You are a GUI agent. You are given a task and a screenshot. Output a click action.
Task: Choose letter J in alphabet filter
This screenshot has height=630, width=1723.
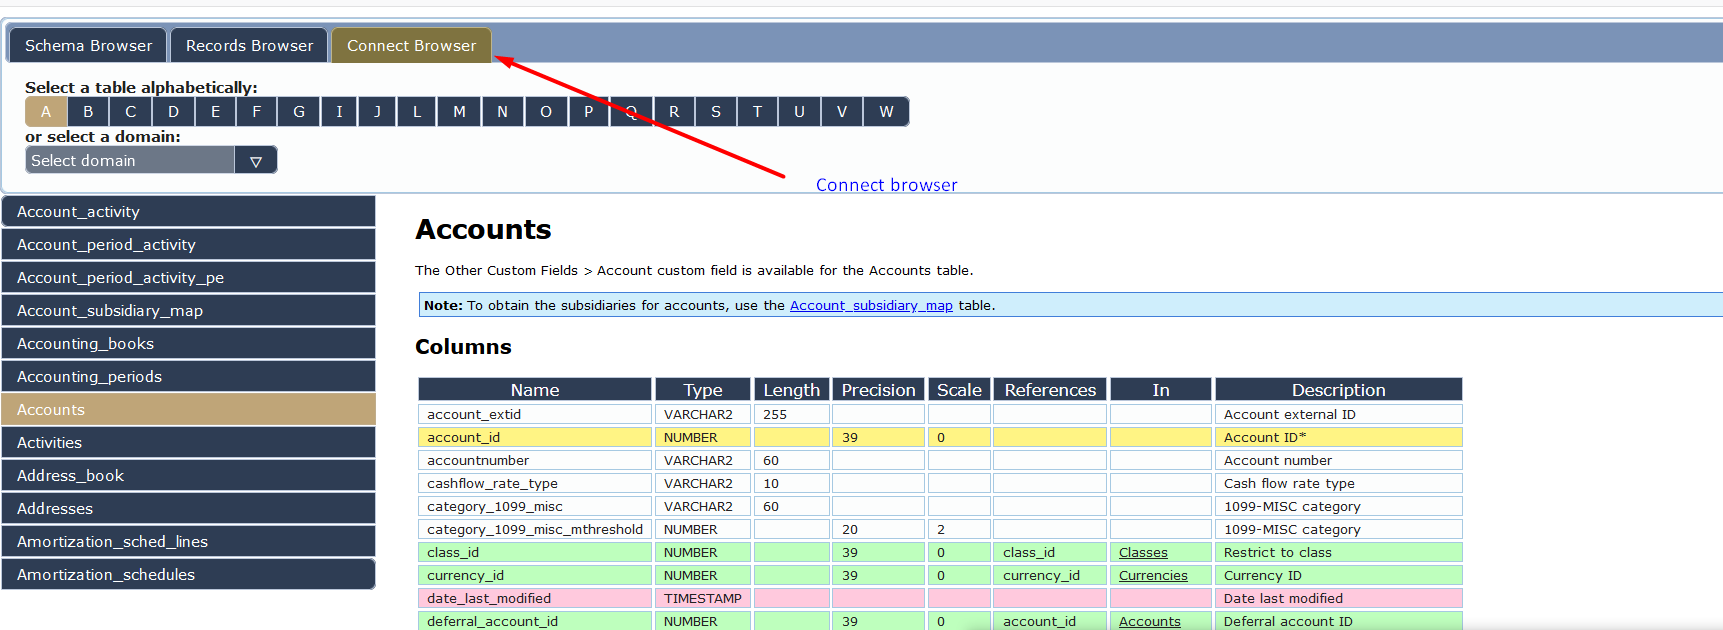377,111
